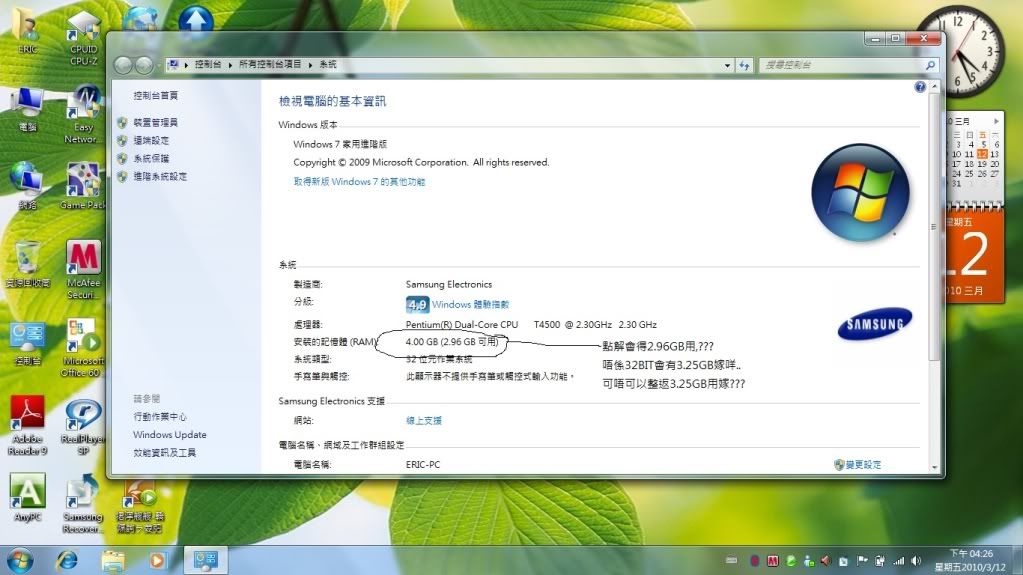The width and height of the screenshot is (1023, 575).
Task: Open the Windows 體驗指數 link
Action: [470, 304]
